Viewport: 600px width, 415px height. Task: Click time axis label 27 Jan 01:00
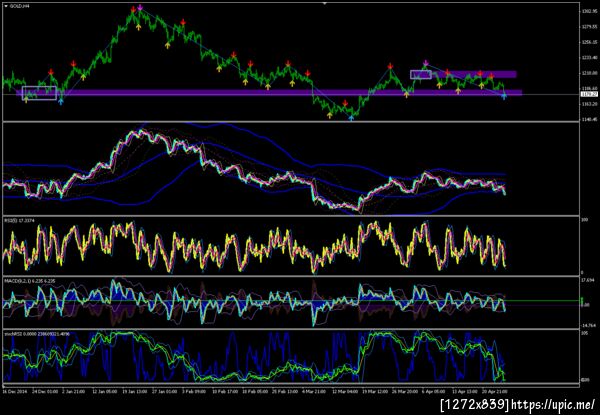(165, 392)
